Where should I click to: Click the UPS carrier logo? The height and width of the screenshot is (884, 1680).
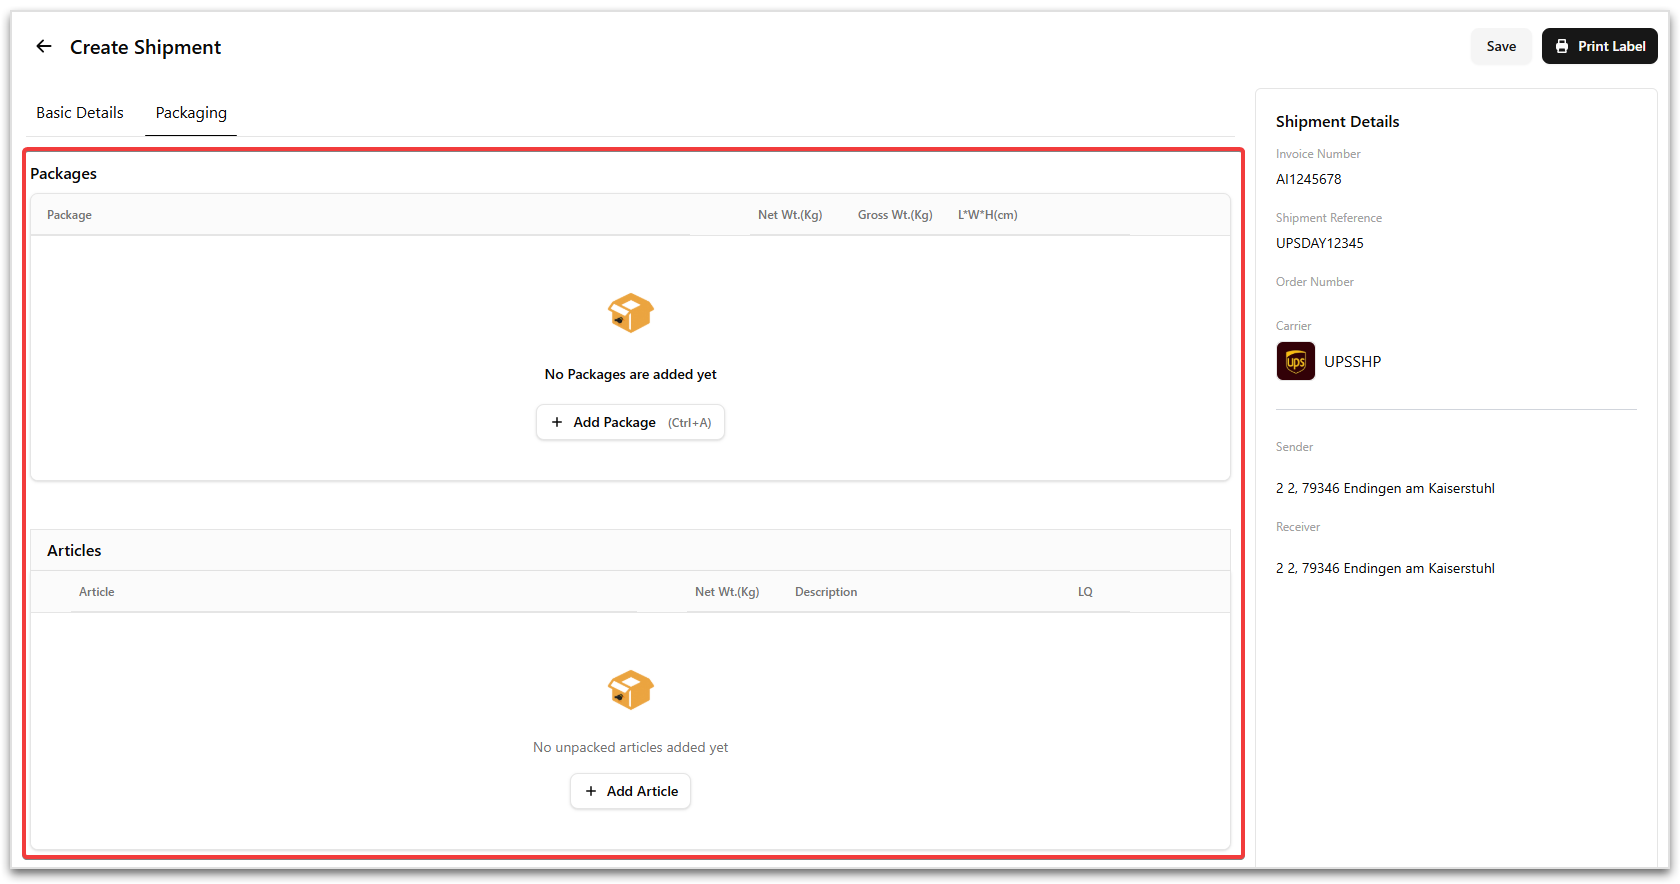pos(1295,361)
